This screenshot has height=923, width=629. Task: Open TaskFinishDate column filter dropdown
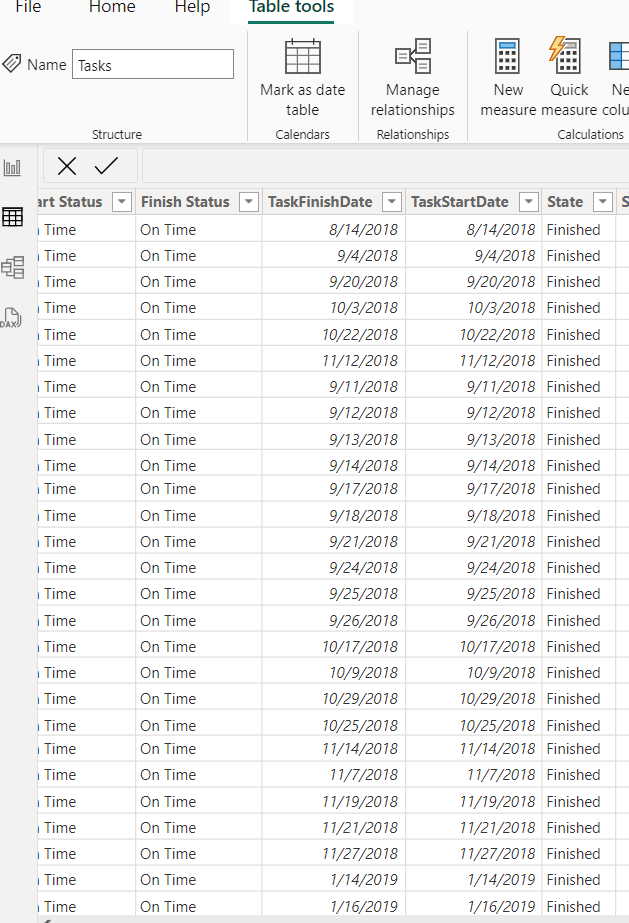pos(392,202)
